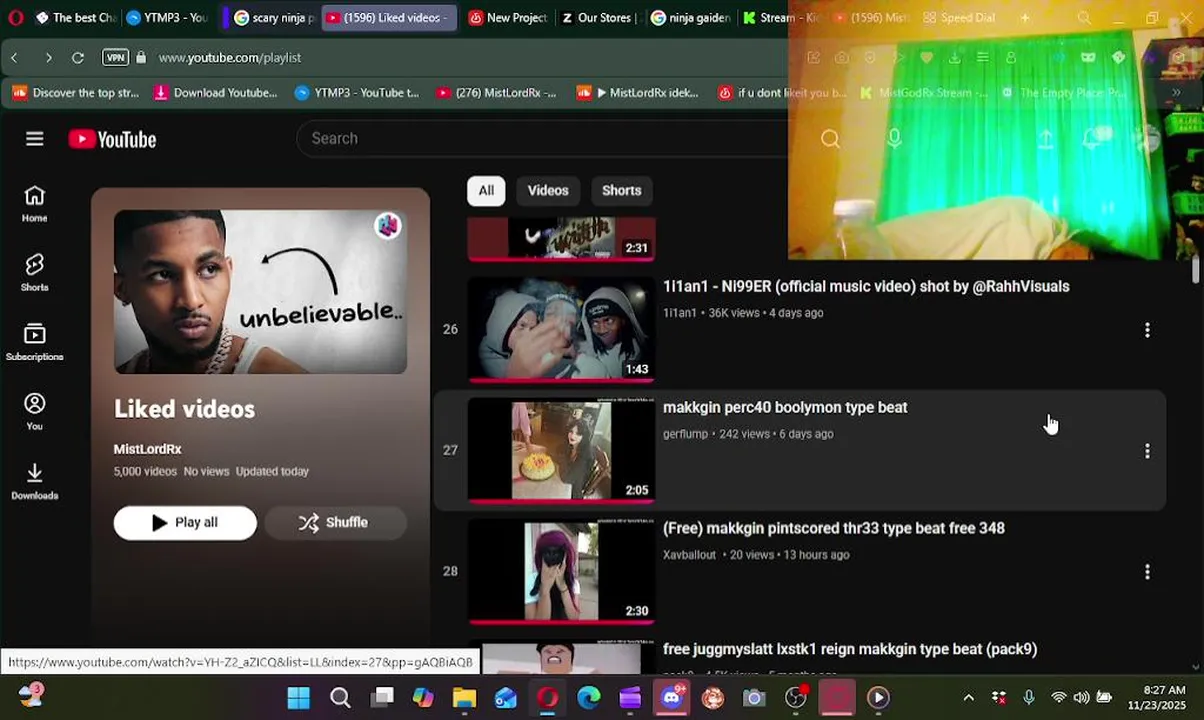Go back with the browser back arrow
1204x720 pixels.
15,58
